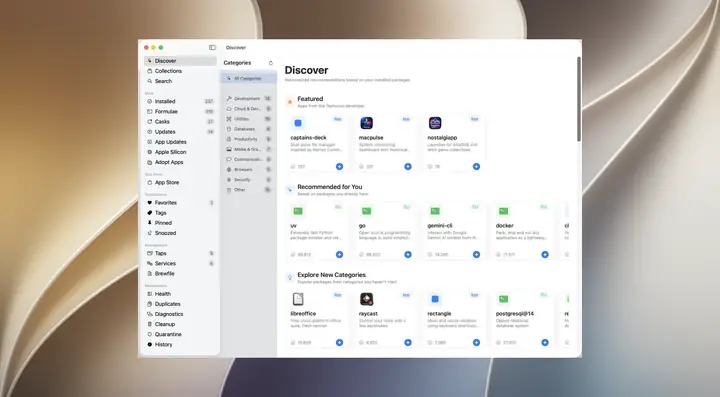Screen dimensions: 720x397
Task: Open the gemini-cli package card
Action: 454,231
